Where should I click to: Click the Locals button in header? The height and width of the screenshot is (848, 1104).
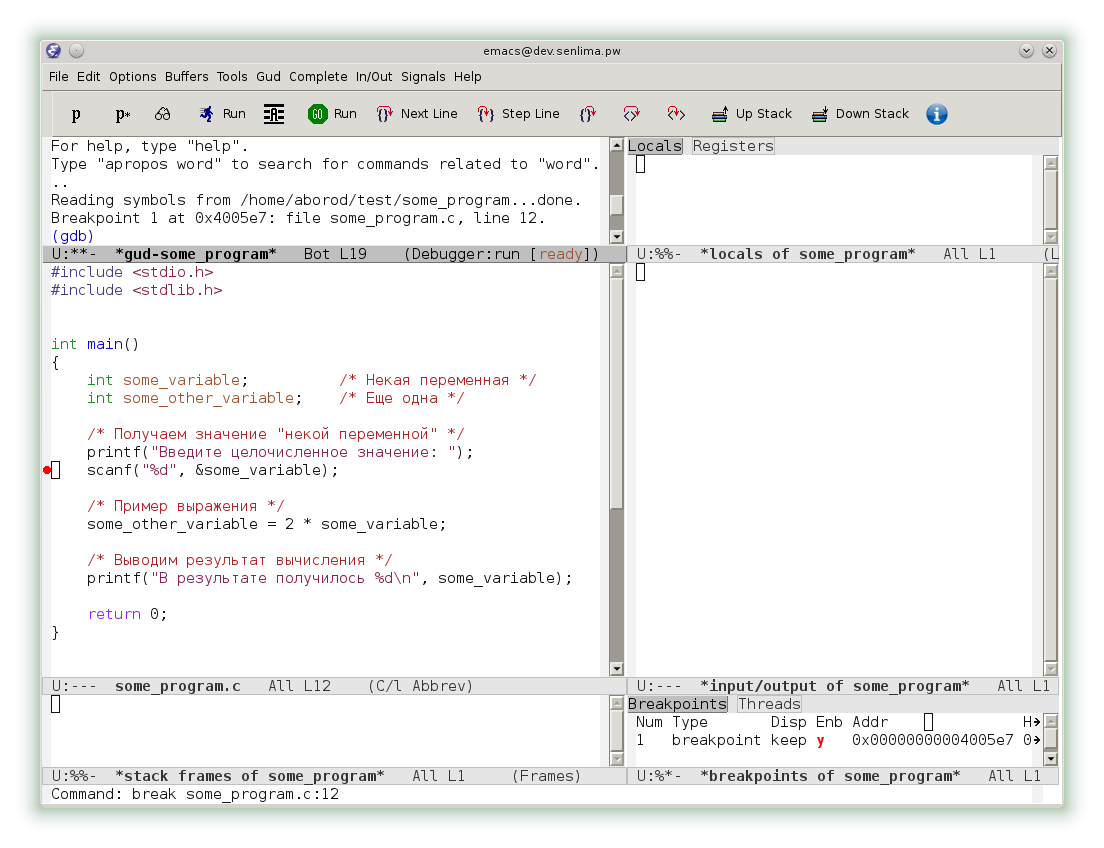[x=655, y=146]
